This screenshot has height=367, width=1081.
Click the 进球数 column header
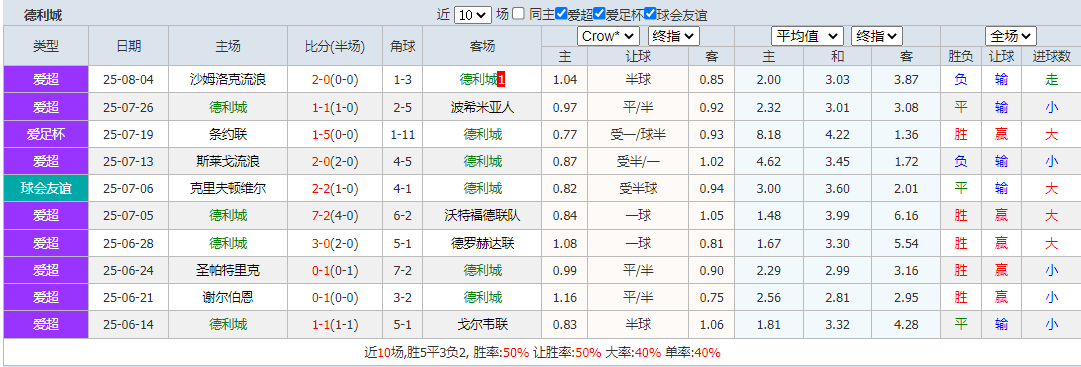tap(1051, 57)
